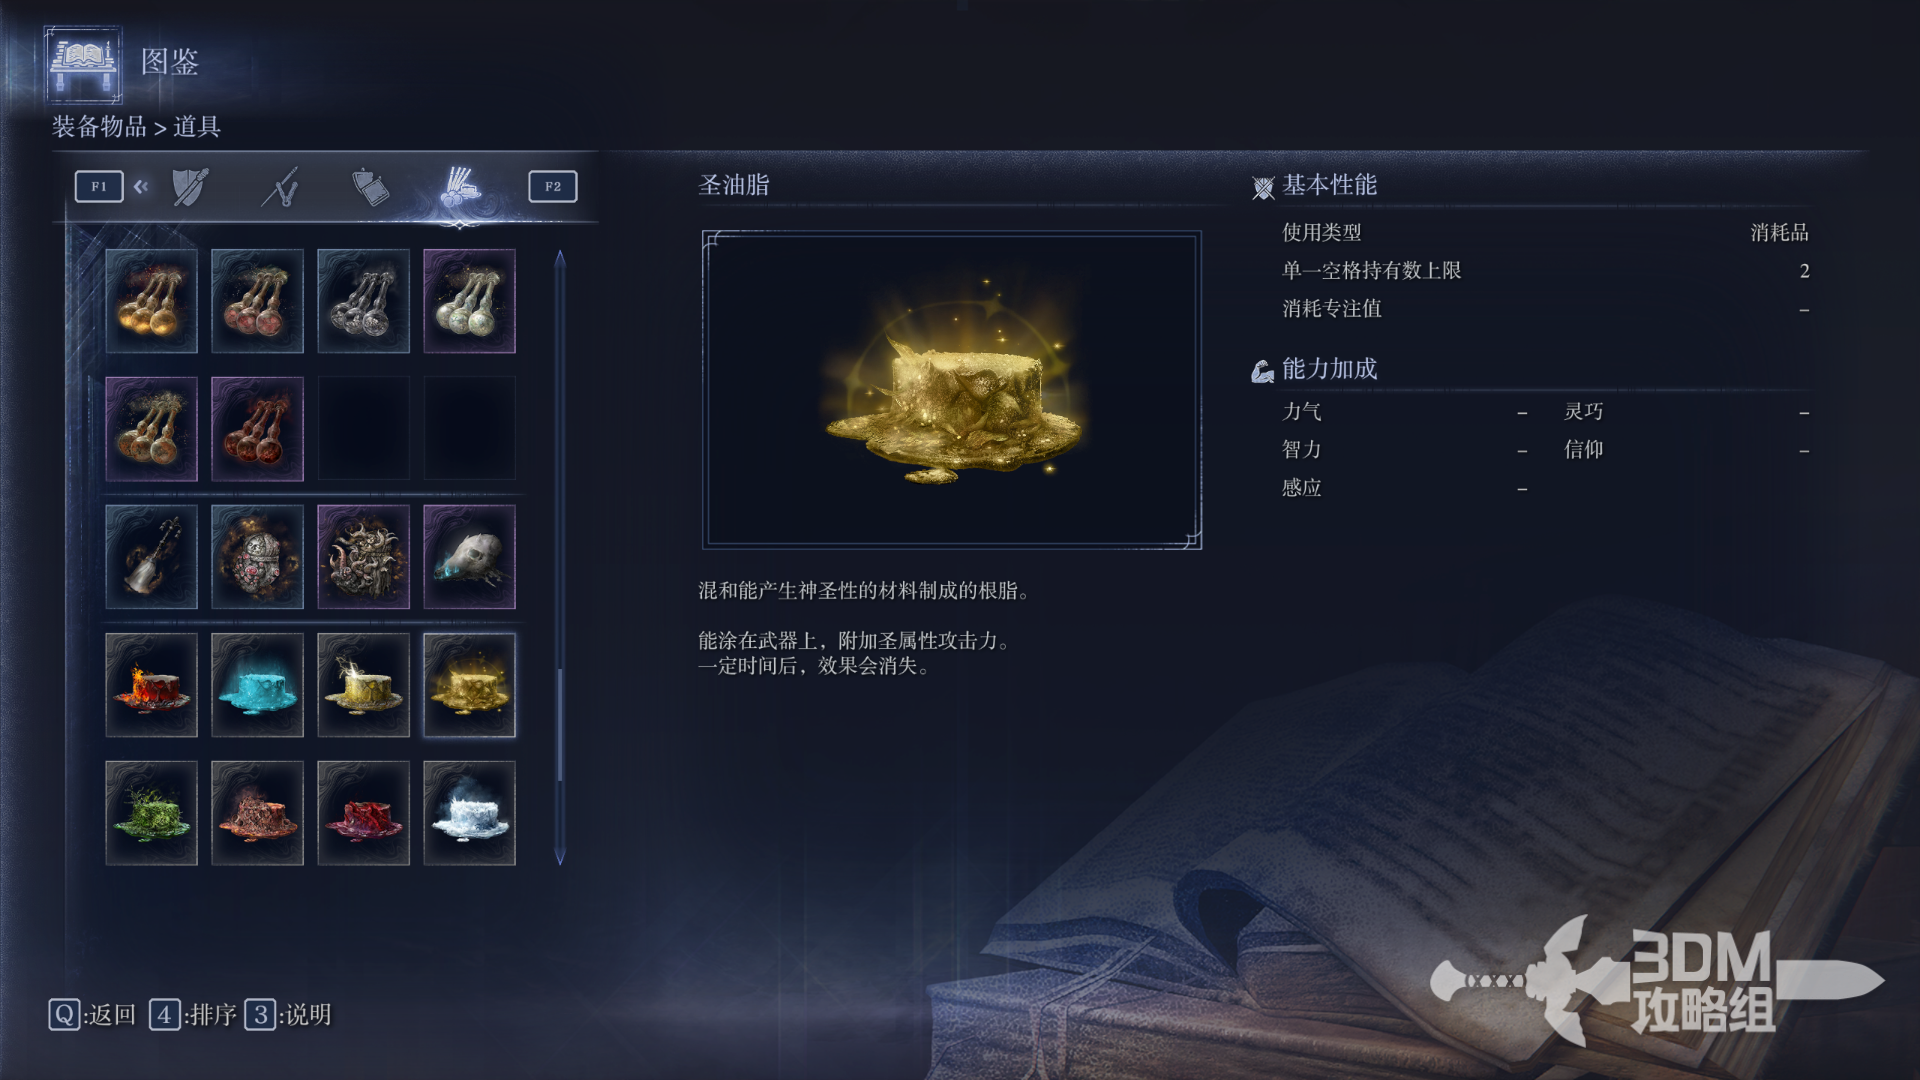
Task: Switch to the shield and sword tab
Action: pos(190,187)
